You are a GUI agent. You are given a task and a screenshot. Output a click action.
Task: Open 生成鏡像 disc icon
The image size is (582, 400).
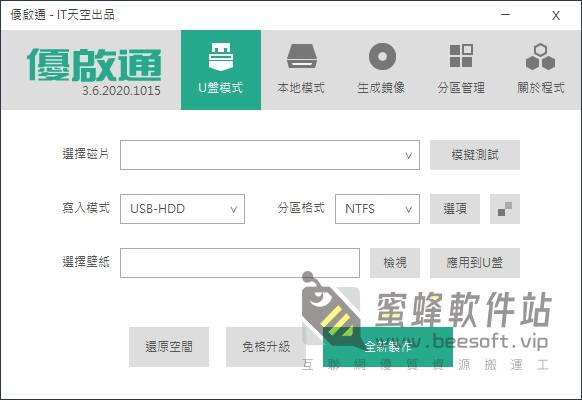point(382,56)
